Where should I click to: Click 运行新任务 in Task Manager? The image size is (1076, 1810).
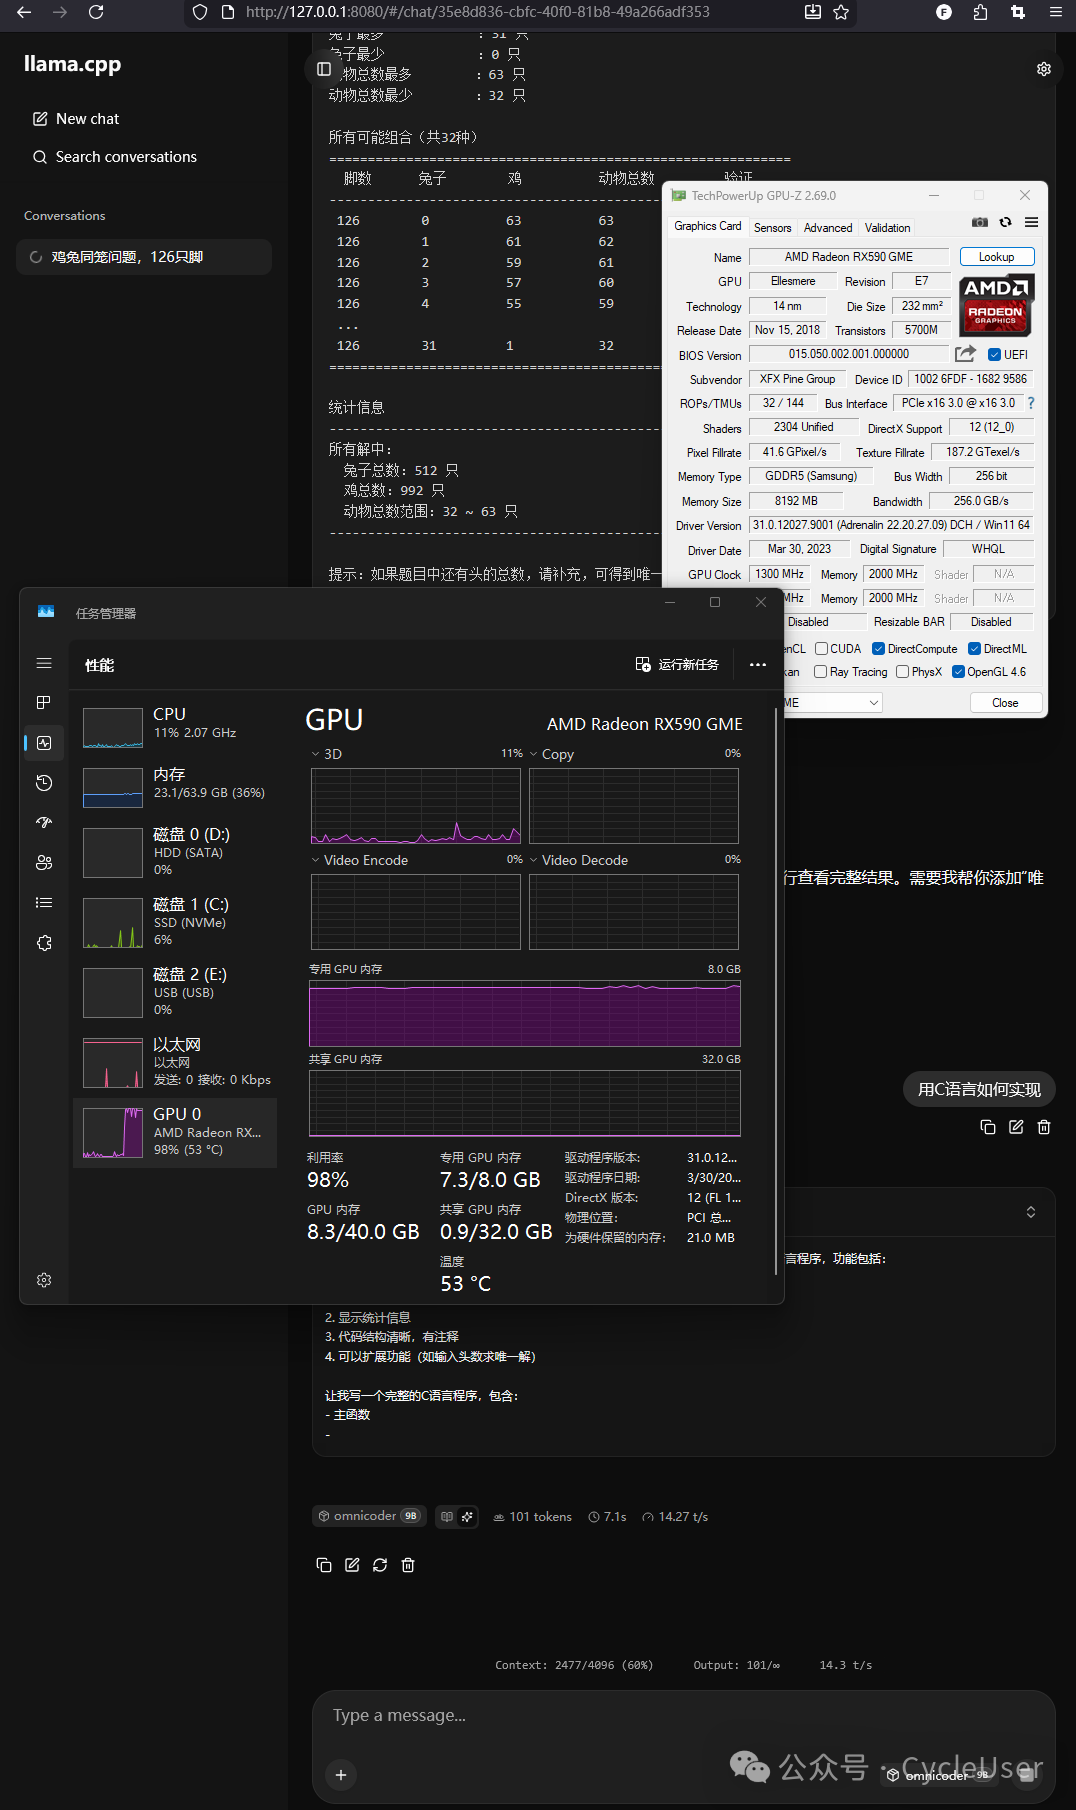(678, 665)
